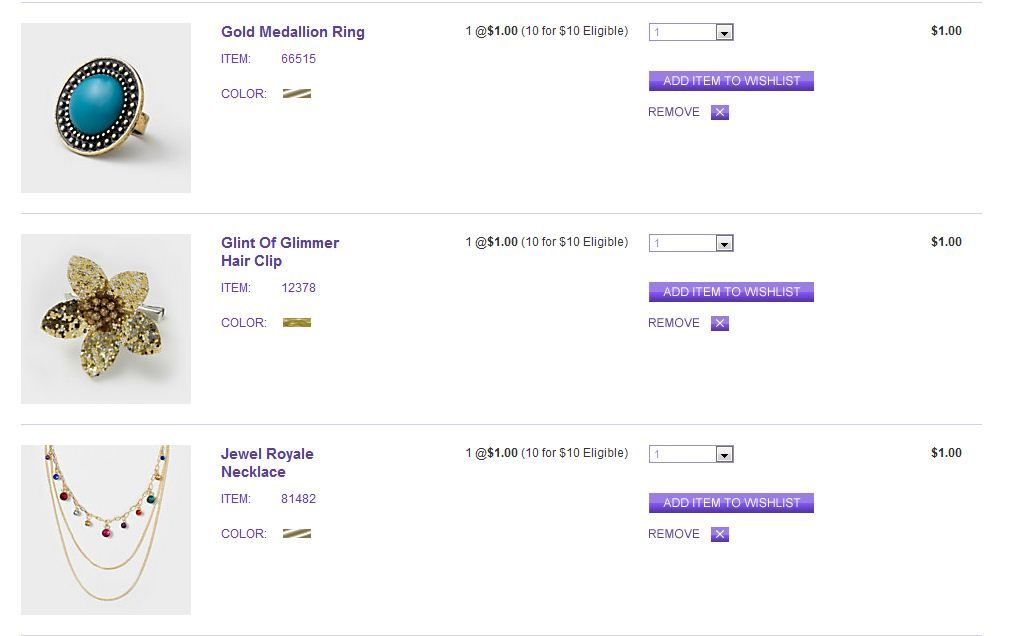1011x636 pixels.
Task: Click the REMOVE text link for Jewel Royale Necklace
Action: click(674, 535)
